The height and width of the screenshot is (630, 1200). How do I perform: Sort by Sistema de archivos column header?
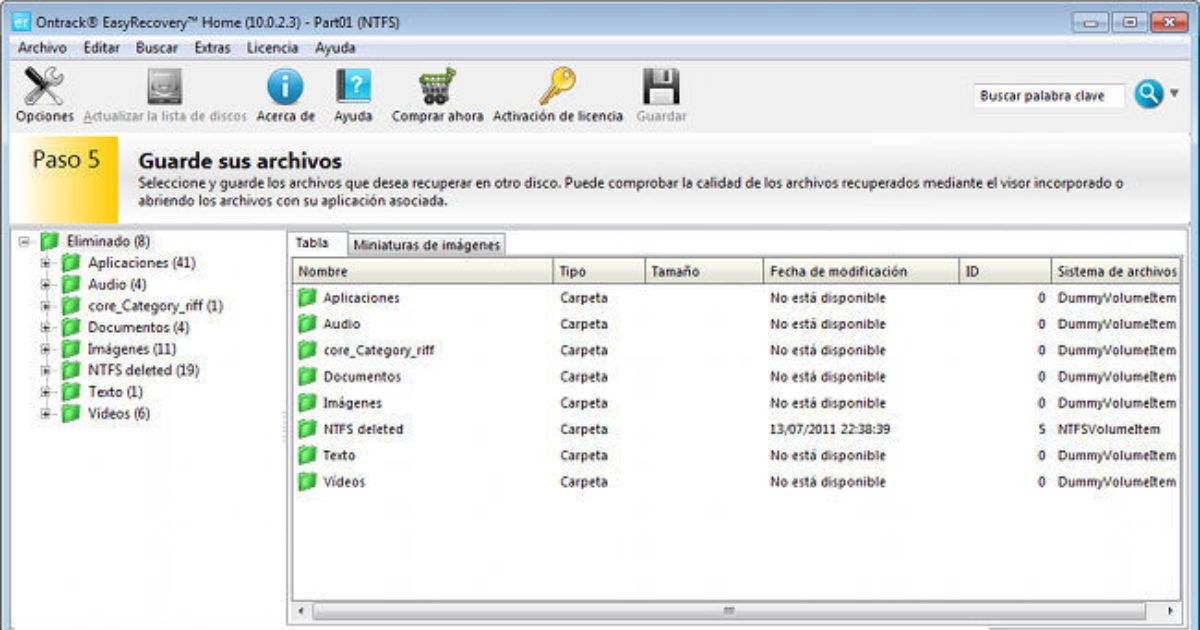coord(1115,271)
